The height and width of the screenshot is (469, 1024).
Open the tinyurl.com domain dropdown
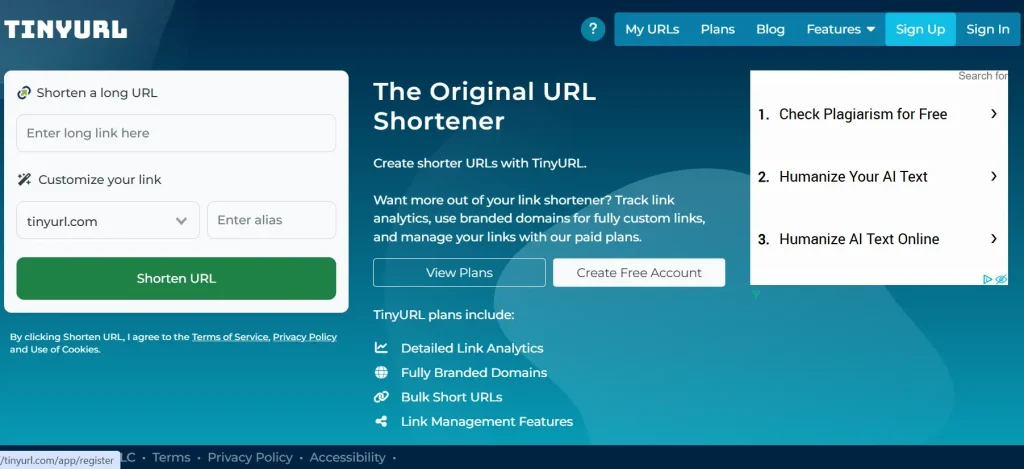click(x=108, y=221)
